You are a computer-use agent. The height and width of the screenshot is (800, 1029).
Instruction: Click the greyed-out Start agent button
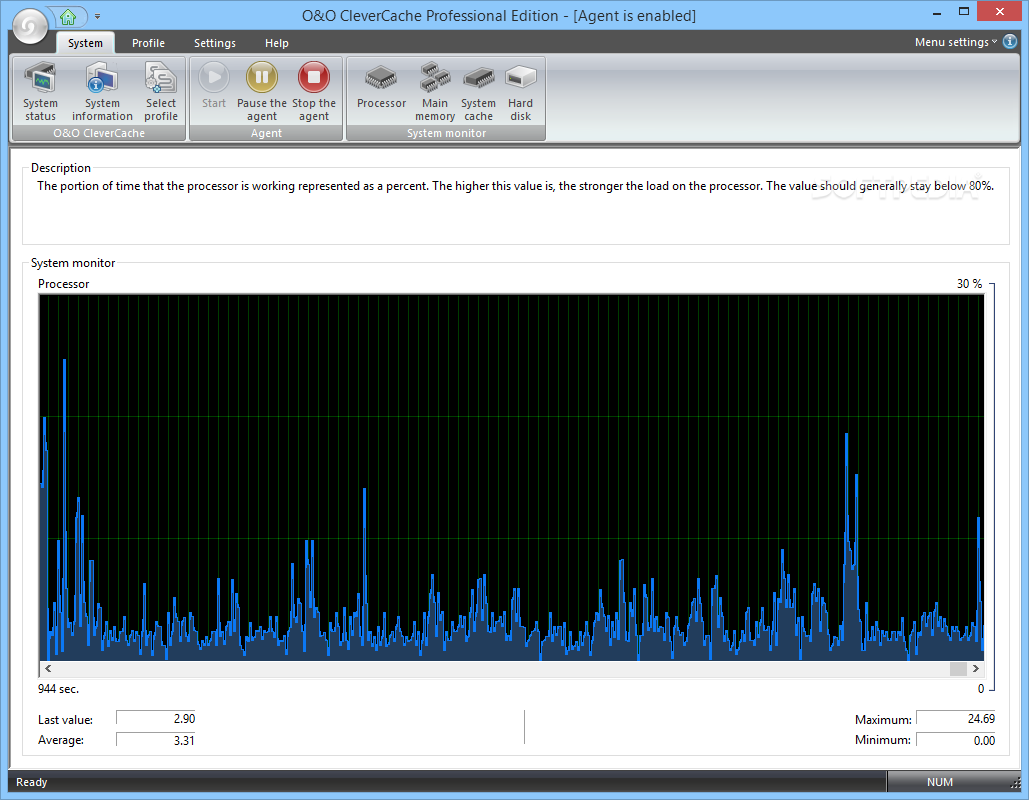point(214,85)
